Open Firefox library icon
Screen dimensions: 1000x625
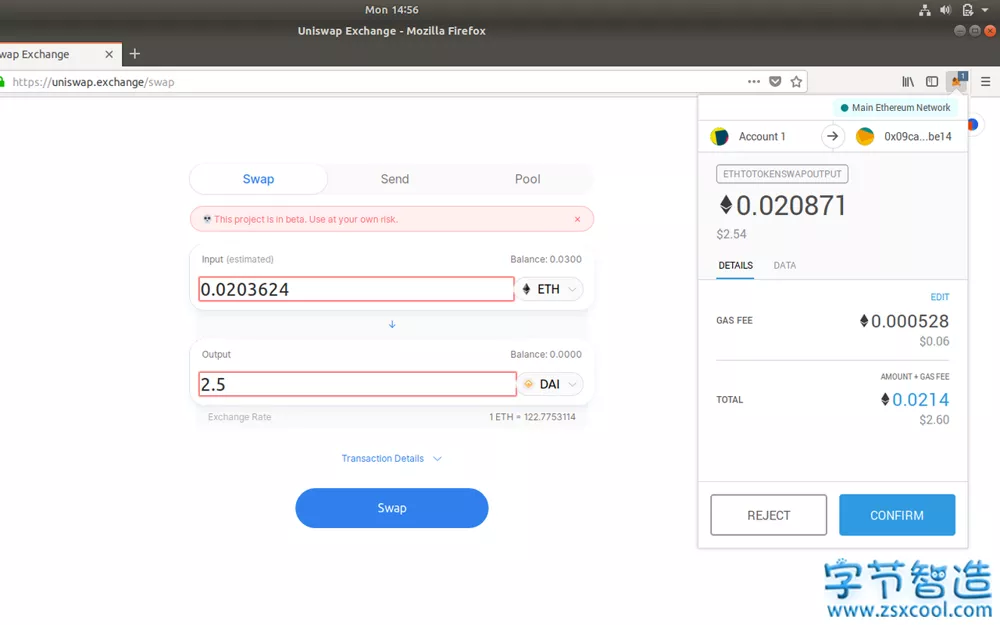tap(908, 82)
